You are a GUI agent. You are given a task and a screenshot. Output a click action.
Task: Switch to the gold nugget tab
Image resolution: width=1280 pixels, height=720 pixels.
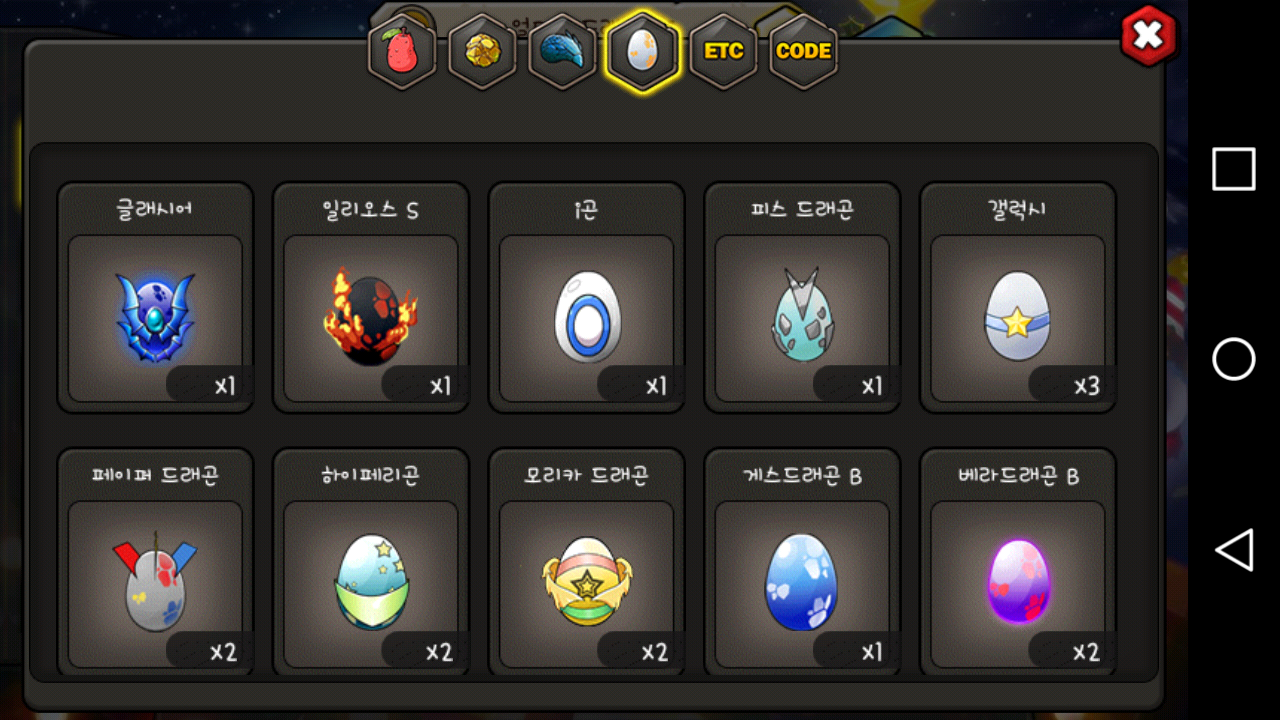coord(482,51)
